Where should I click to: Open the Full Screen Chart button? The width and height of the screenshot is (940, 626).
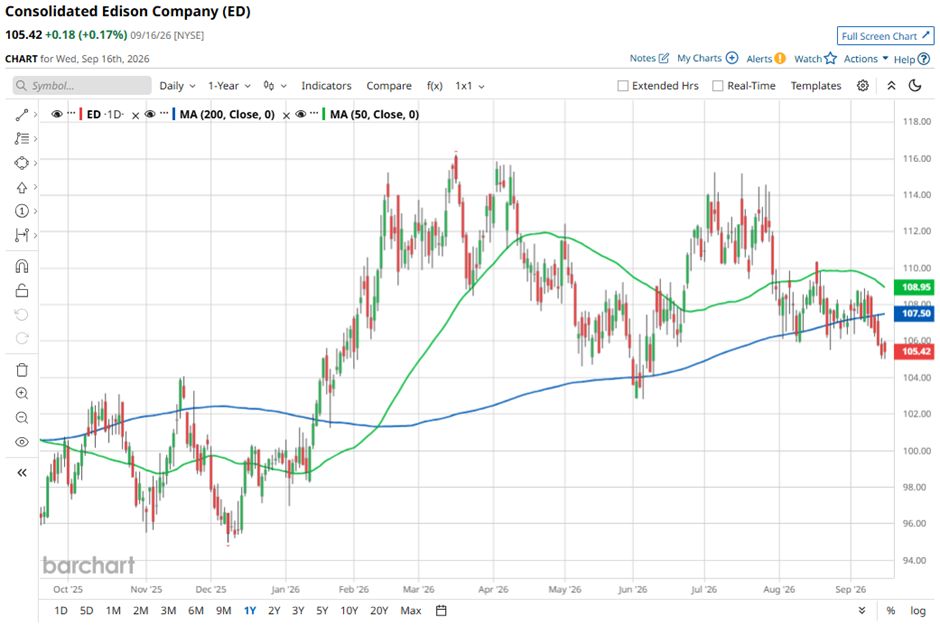[x=885, y=36]
